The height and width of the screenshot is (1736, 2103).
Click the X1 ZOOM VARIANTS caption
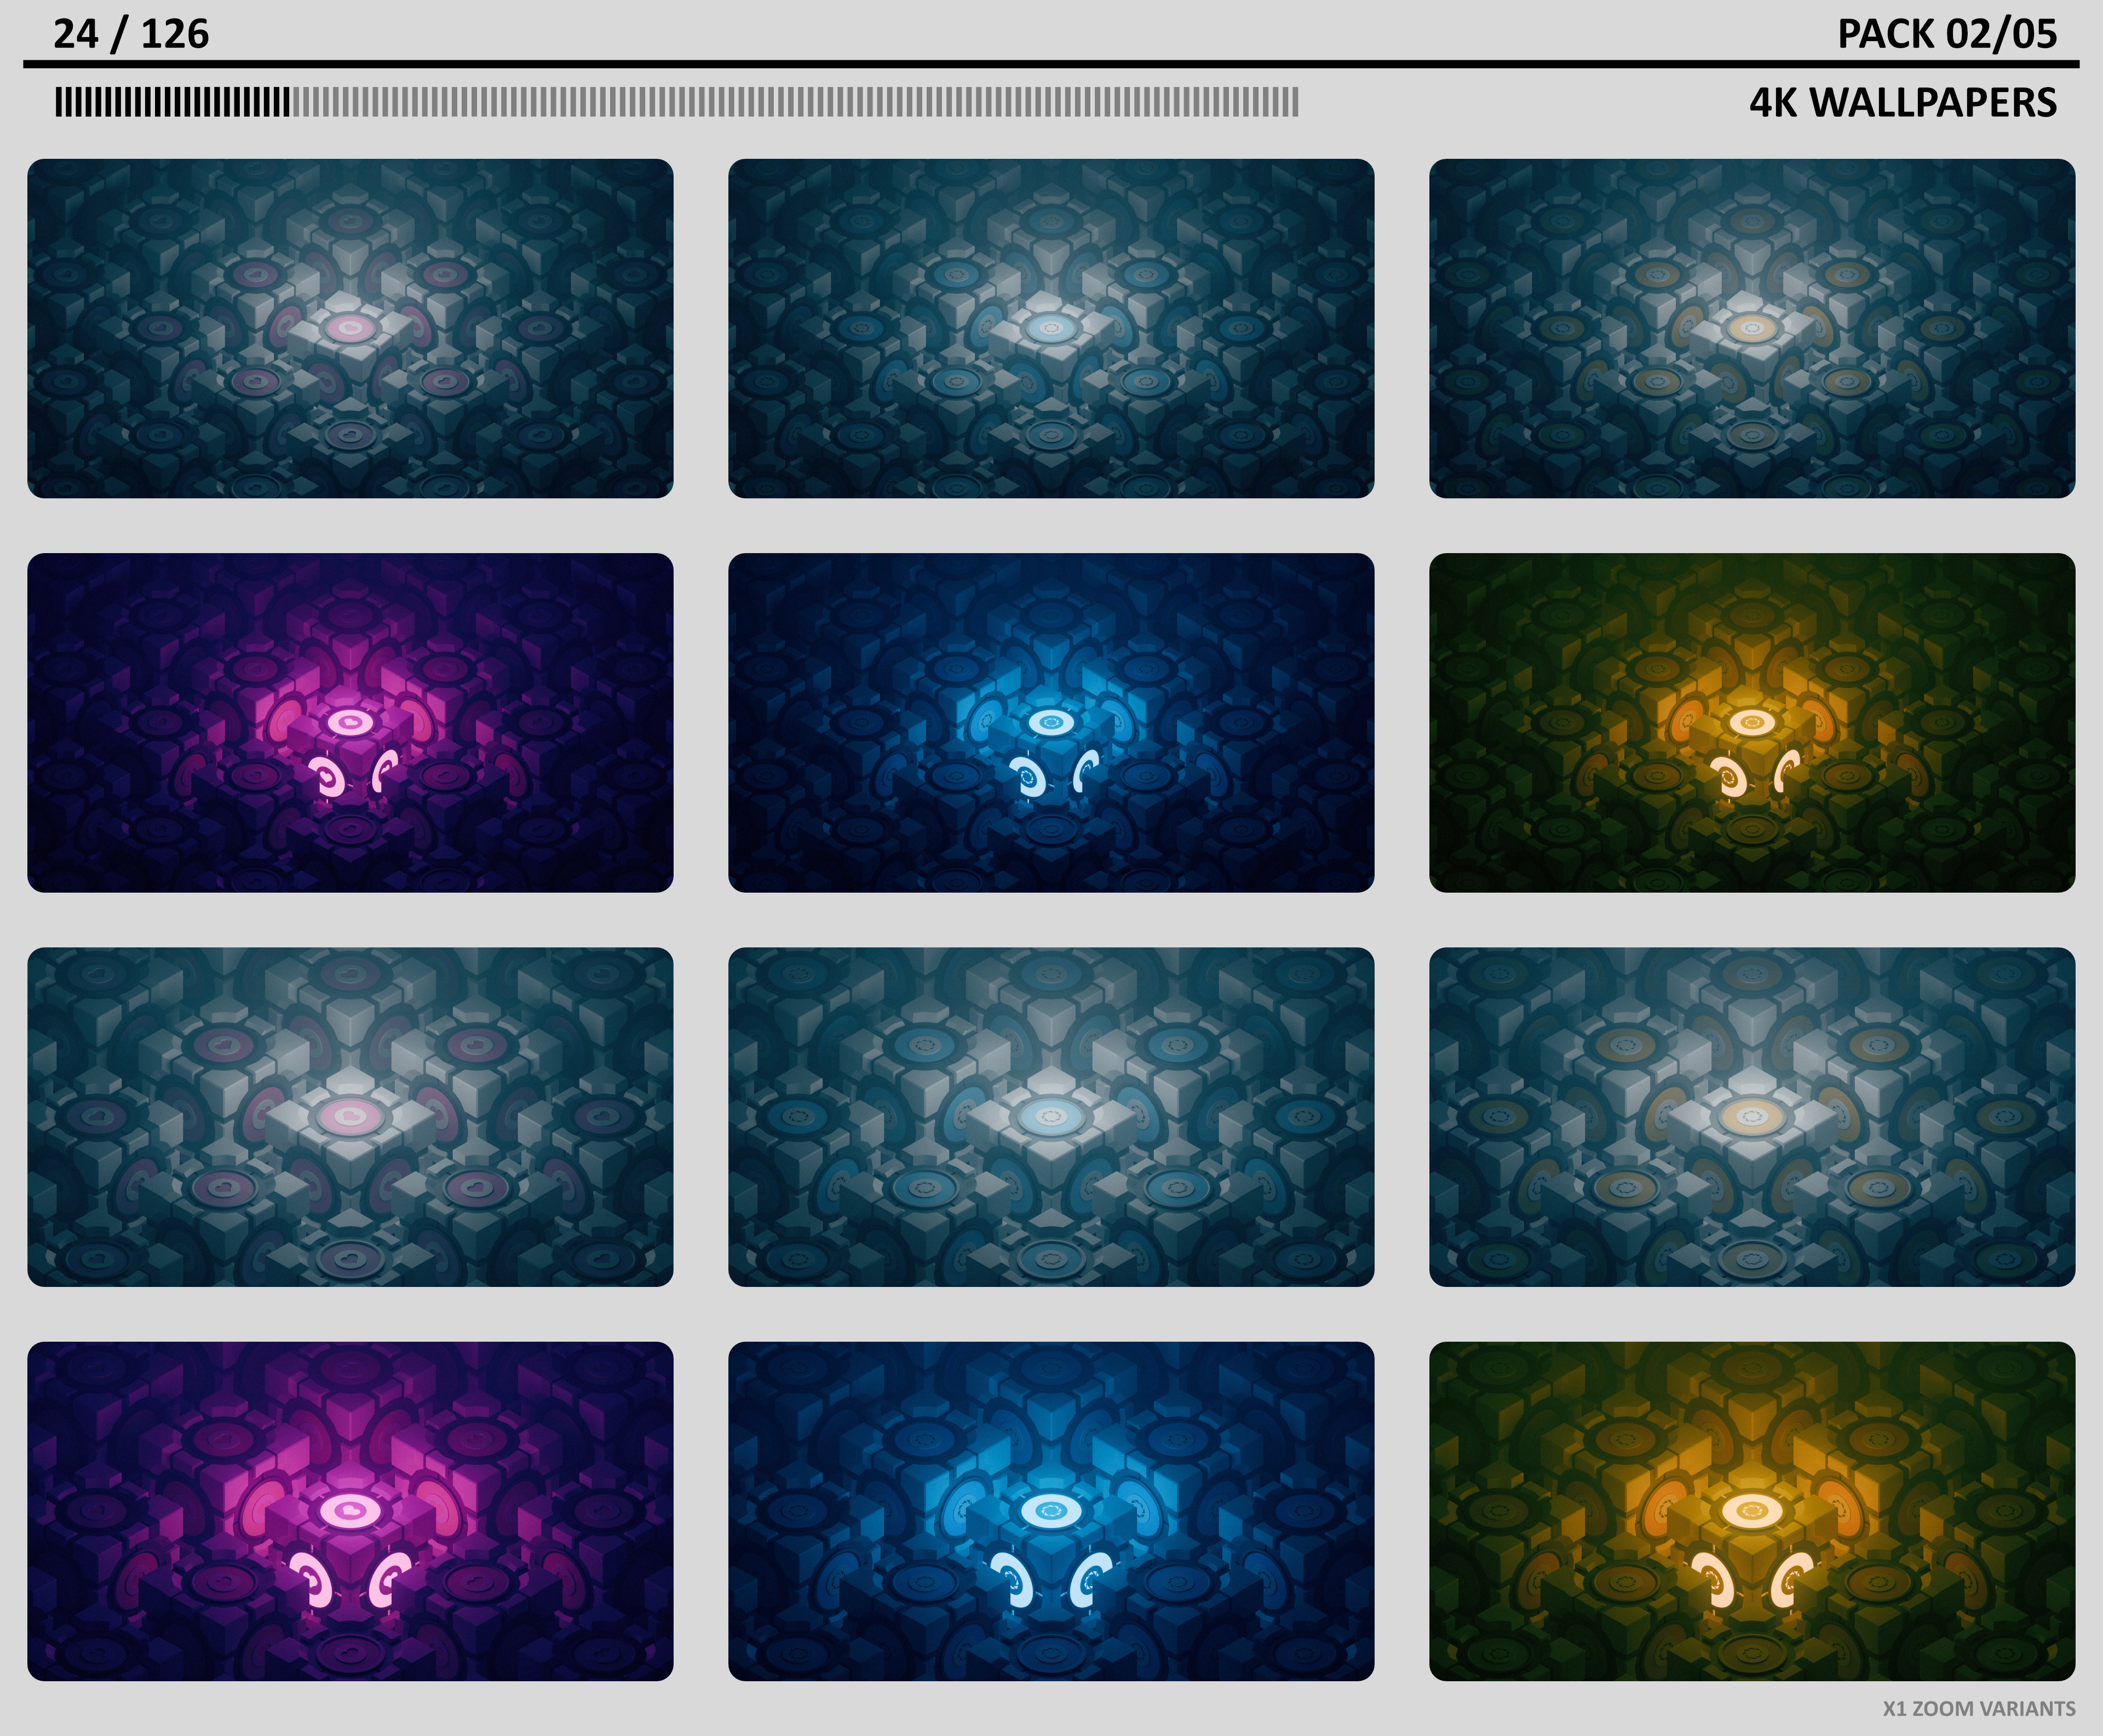(x=1978, y=1708)
